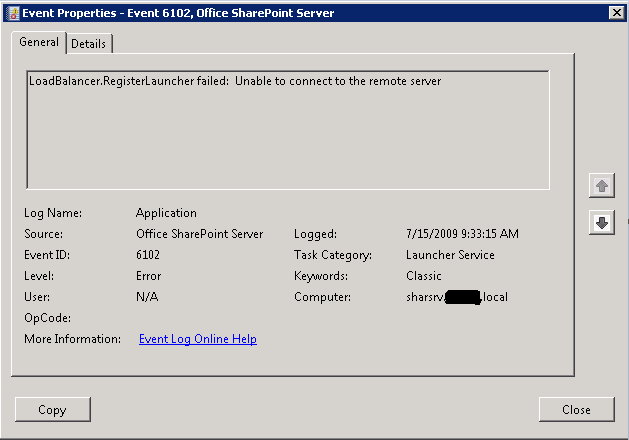Switch to the Details tab

click(x=89, y=44)
